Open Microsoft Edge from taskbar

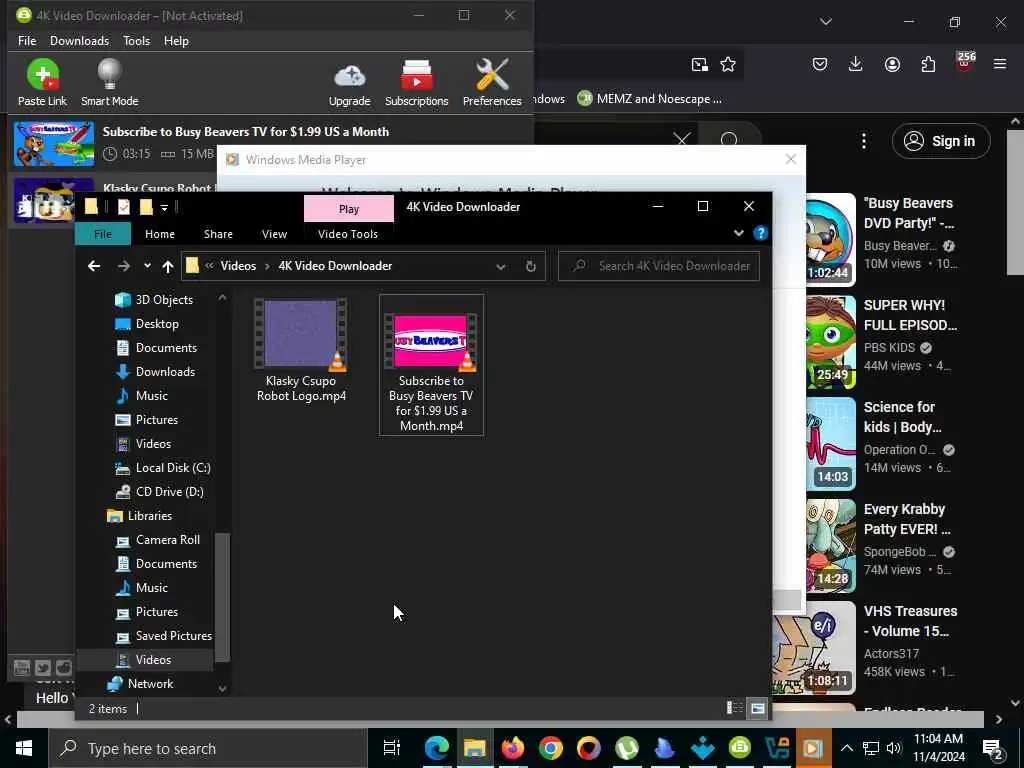pos(436,748)
